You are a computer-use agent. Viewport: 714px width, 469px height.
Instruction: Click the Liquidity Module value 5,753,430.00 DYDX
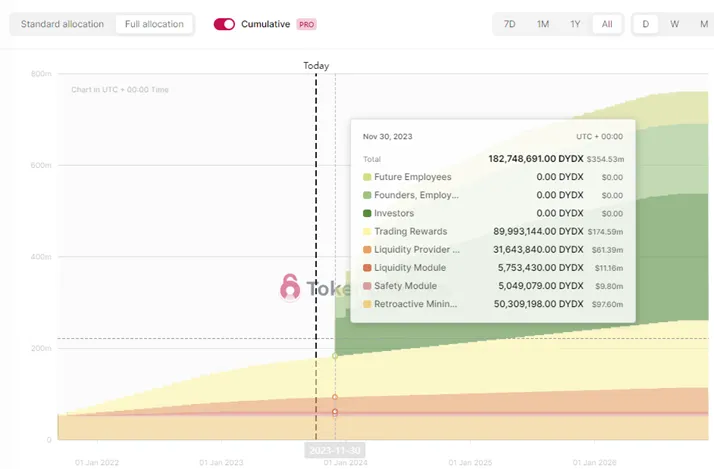click(x=541, y=268)
